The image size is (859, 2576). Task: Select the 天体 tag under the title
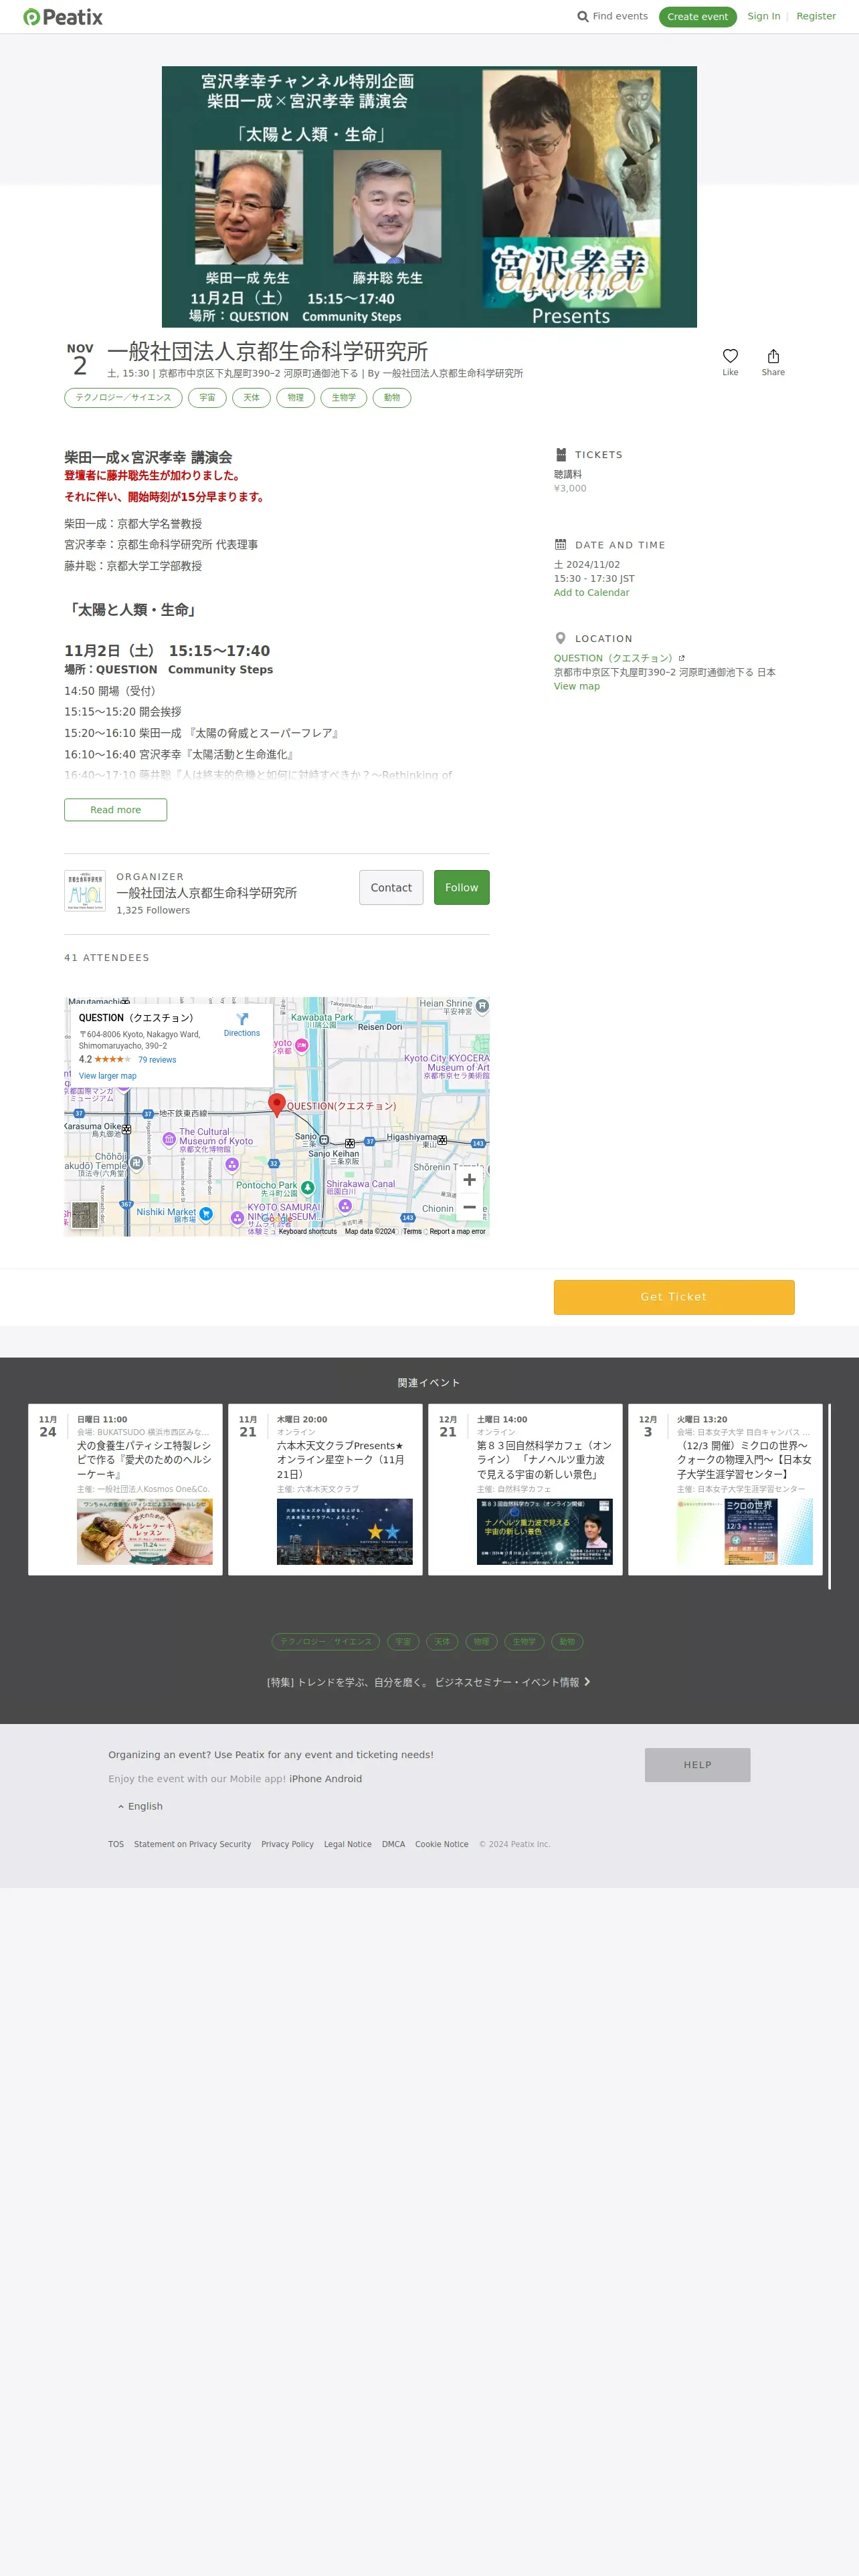[251, 398]
